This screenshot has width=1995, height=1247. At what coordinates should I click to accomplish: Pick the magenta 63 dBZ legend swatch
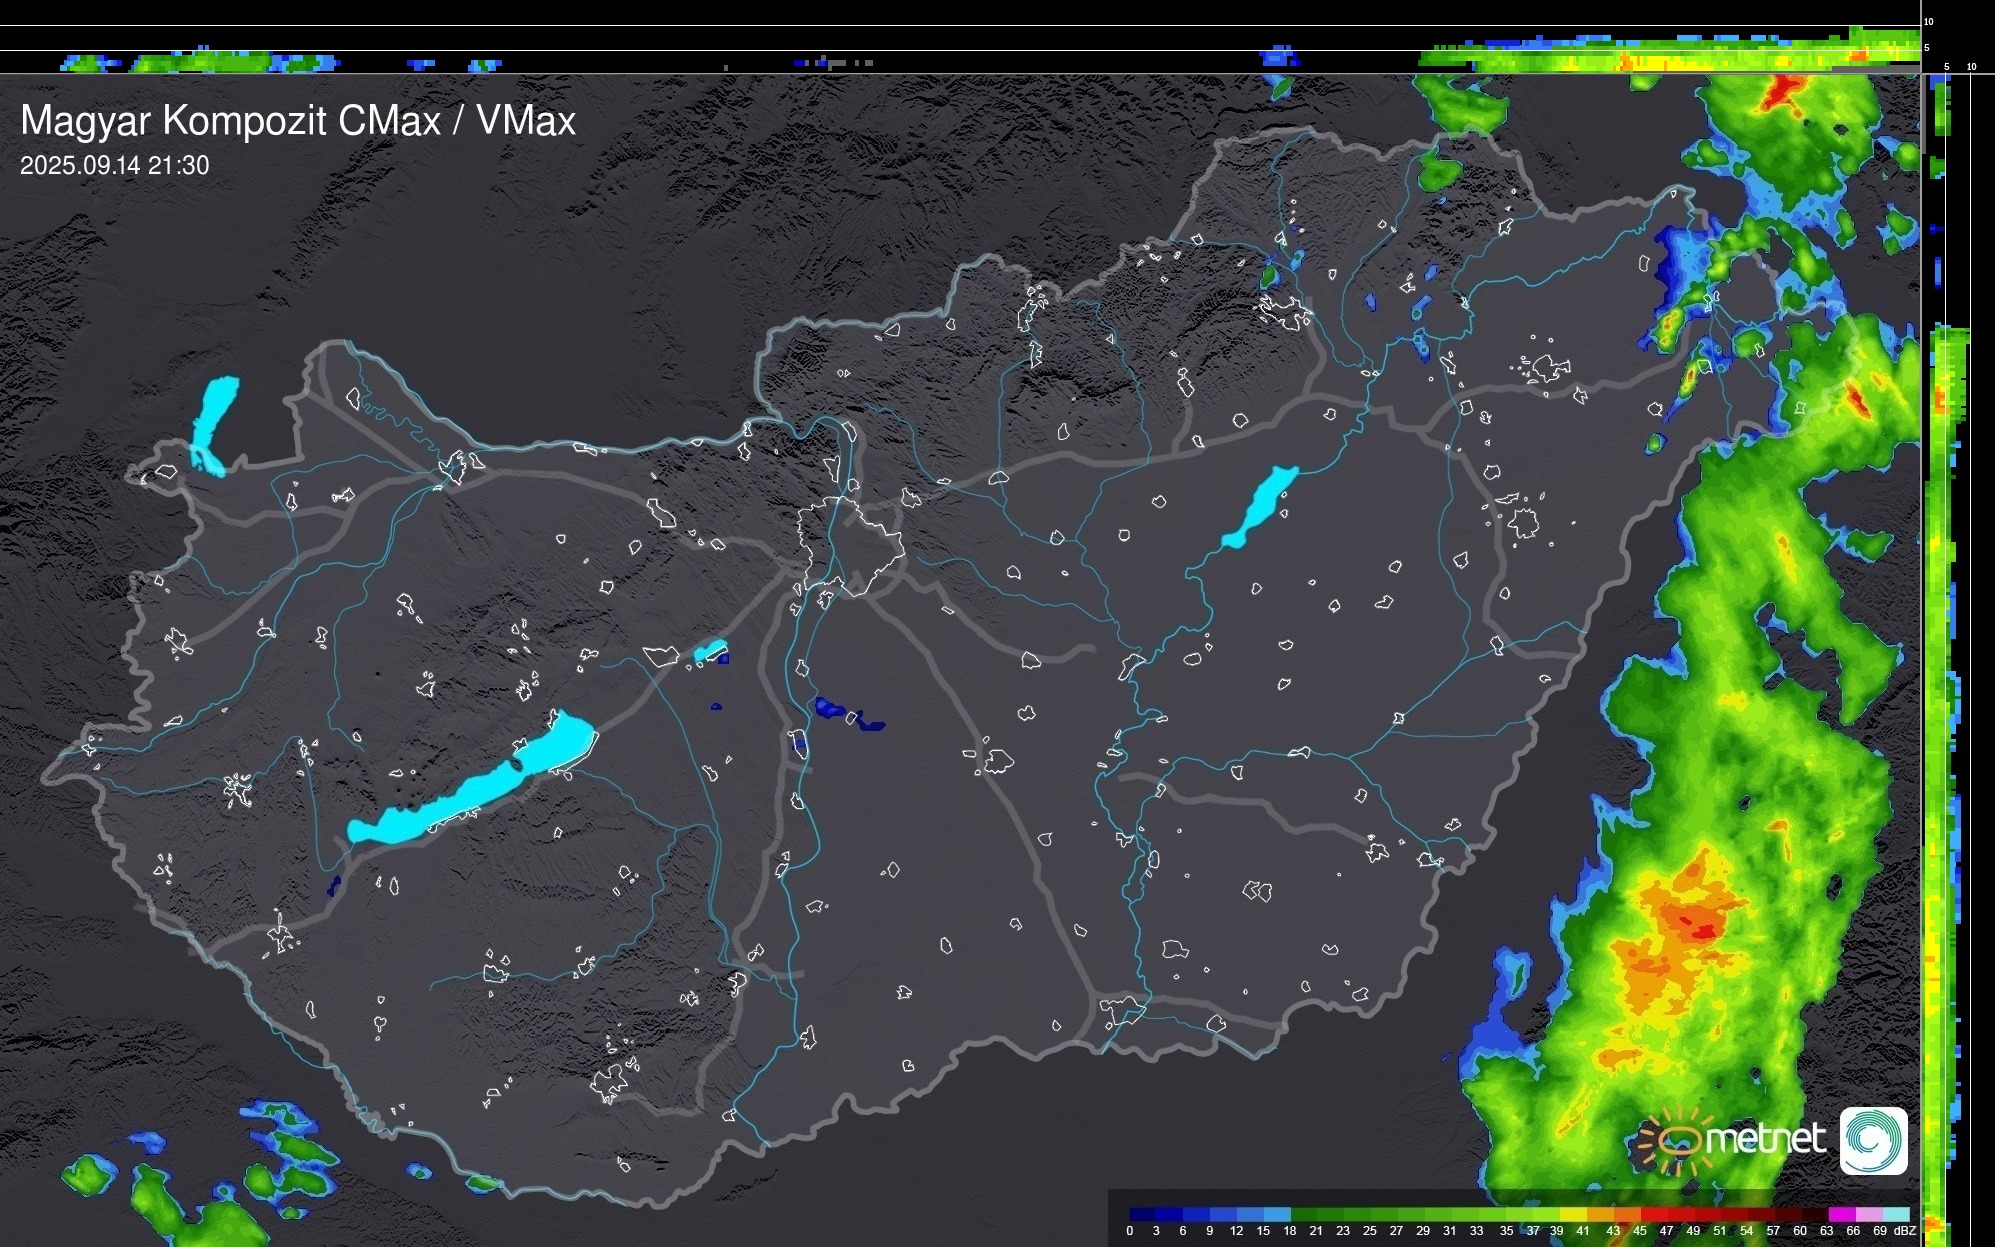click(1841, 1214)
